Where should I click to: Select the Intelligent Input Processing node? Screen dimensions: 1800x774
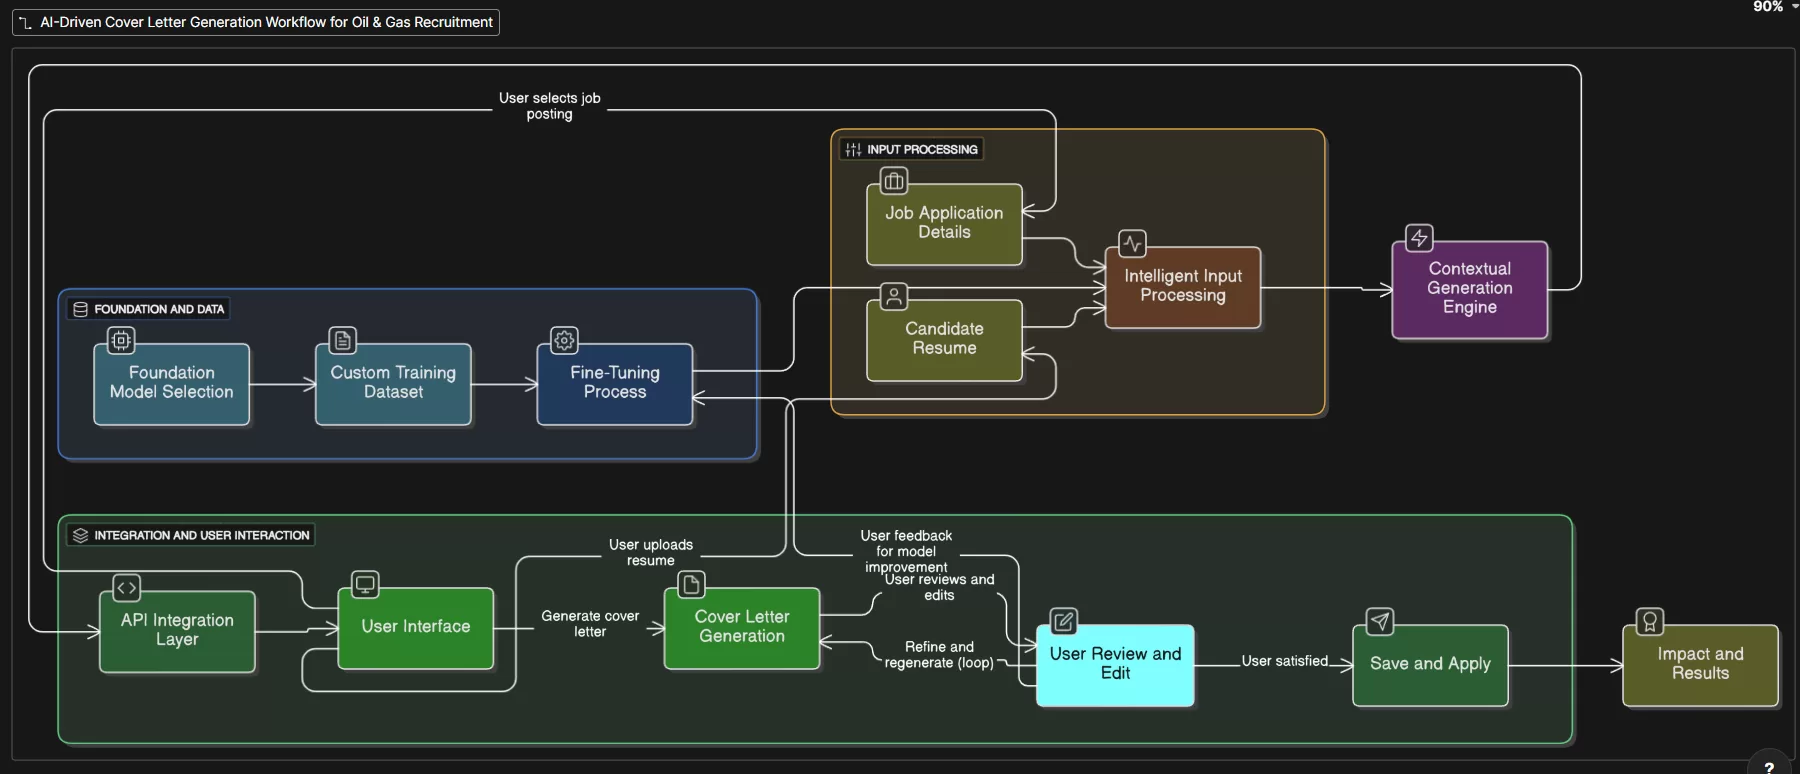pyautogui.click(x=1183, y=287)
